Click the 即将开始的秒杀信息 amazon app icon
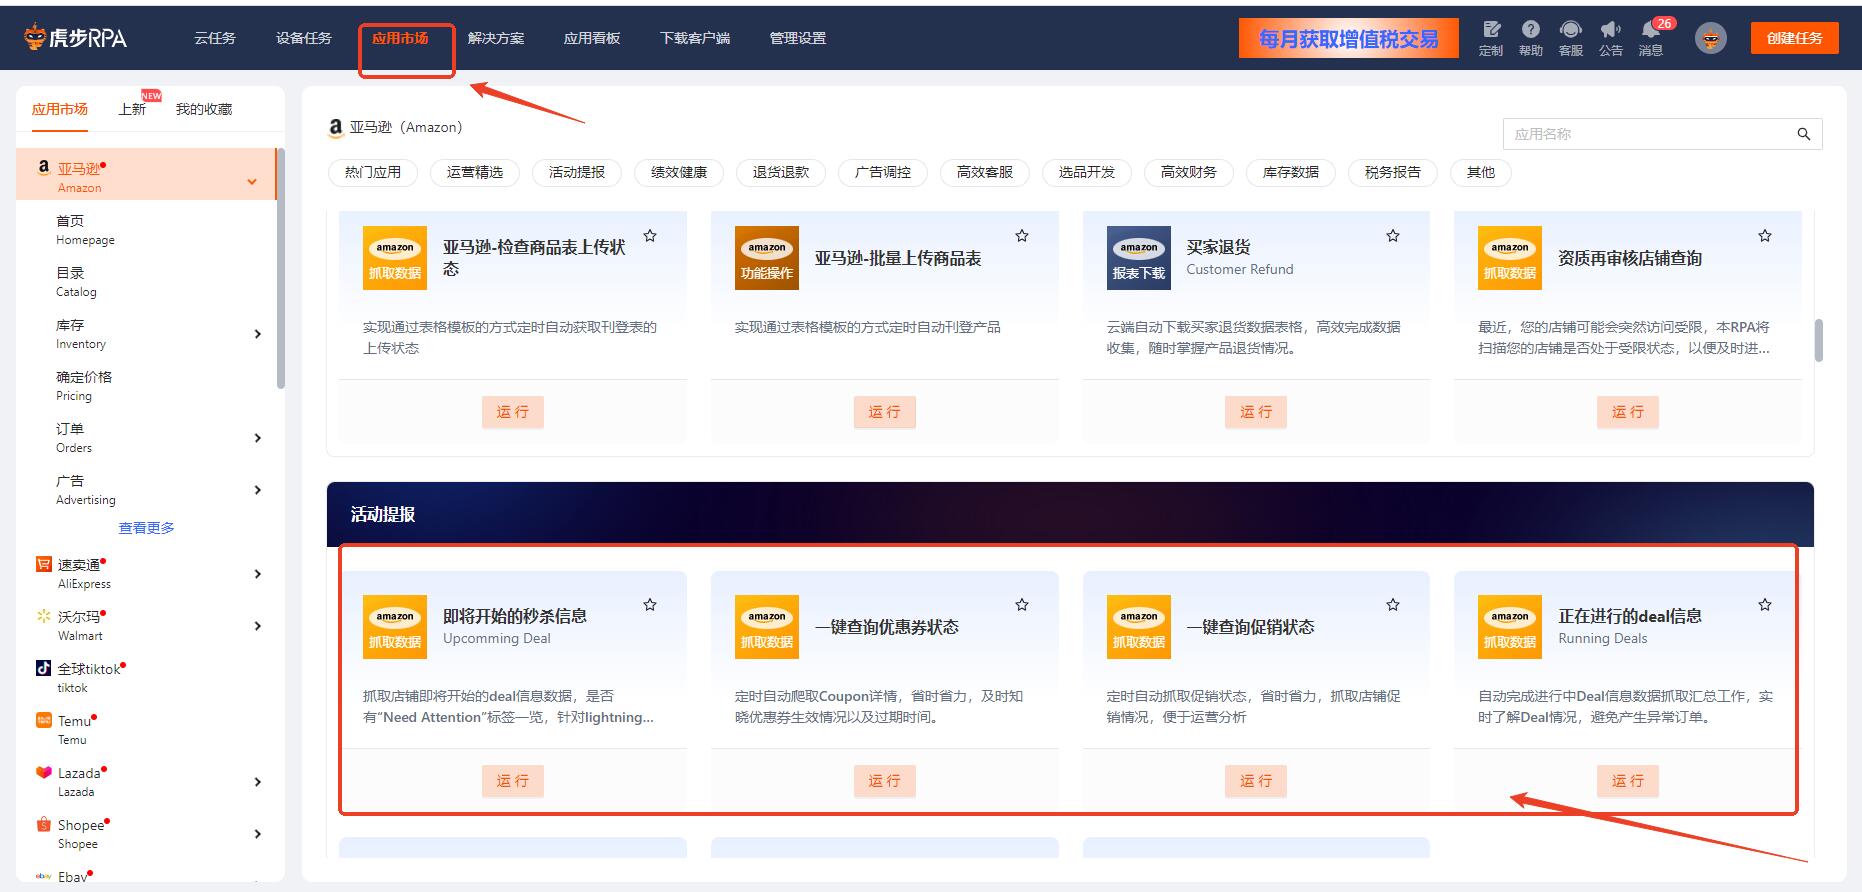The height and width of the screenshot is (892, 1862). coord(395,627)
